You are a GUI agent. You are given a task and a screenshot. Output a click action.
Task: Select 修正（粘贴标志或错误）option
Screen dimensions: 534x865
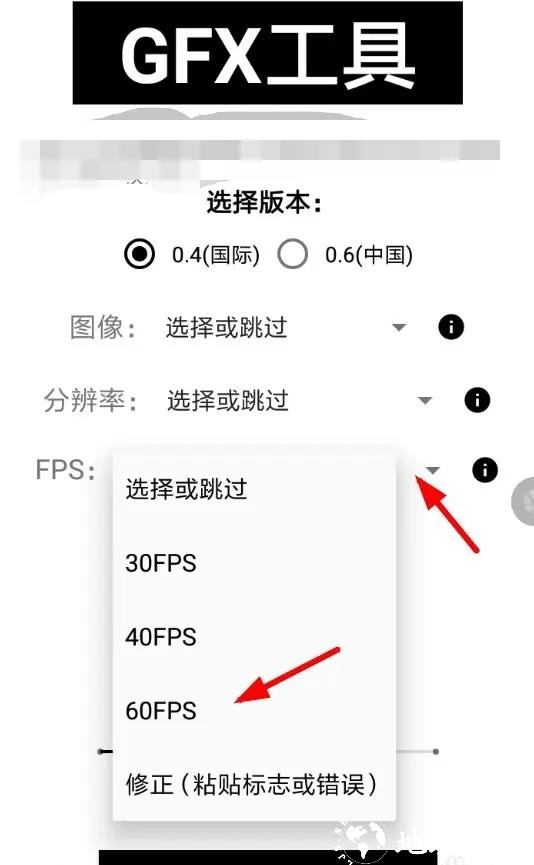click(x=254, y=784)
